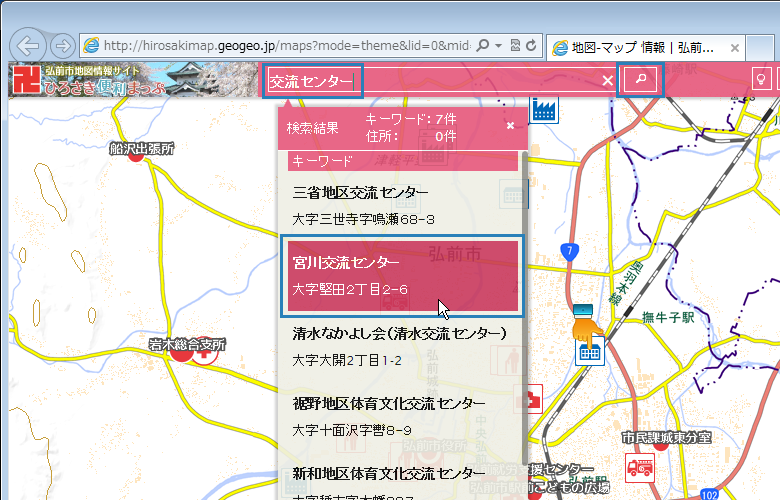Click the hospital icon right of results panel
This screenshot has height=500, width=781.
click(x=529, y=399)
